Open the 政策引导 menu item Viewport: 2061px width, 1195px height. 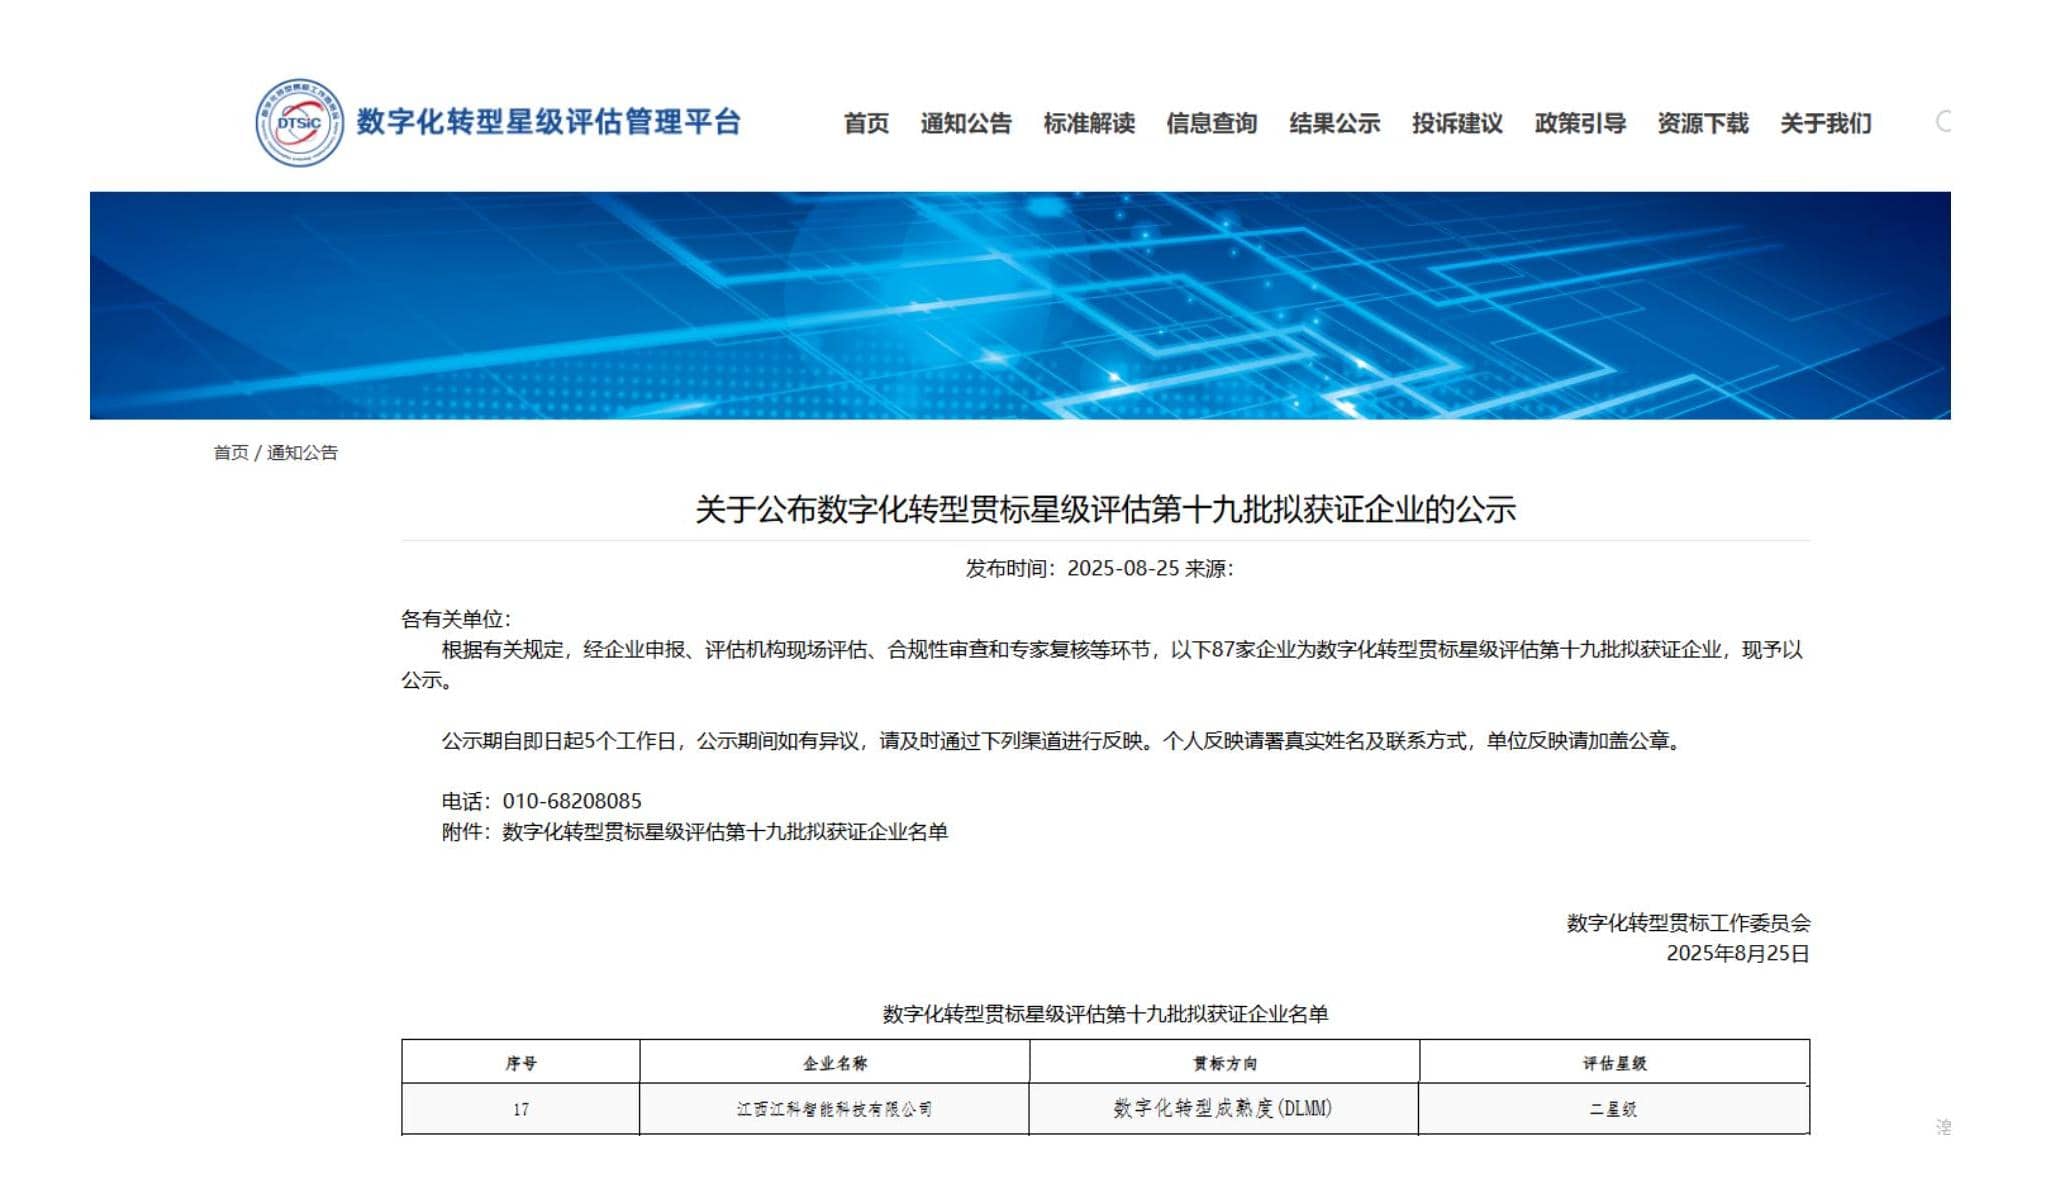(1580, 123)
